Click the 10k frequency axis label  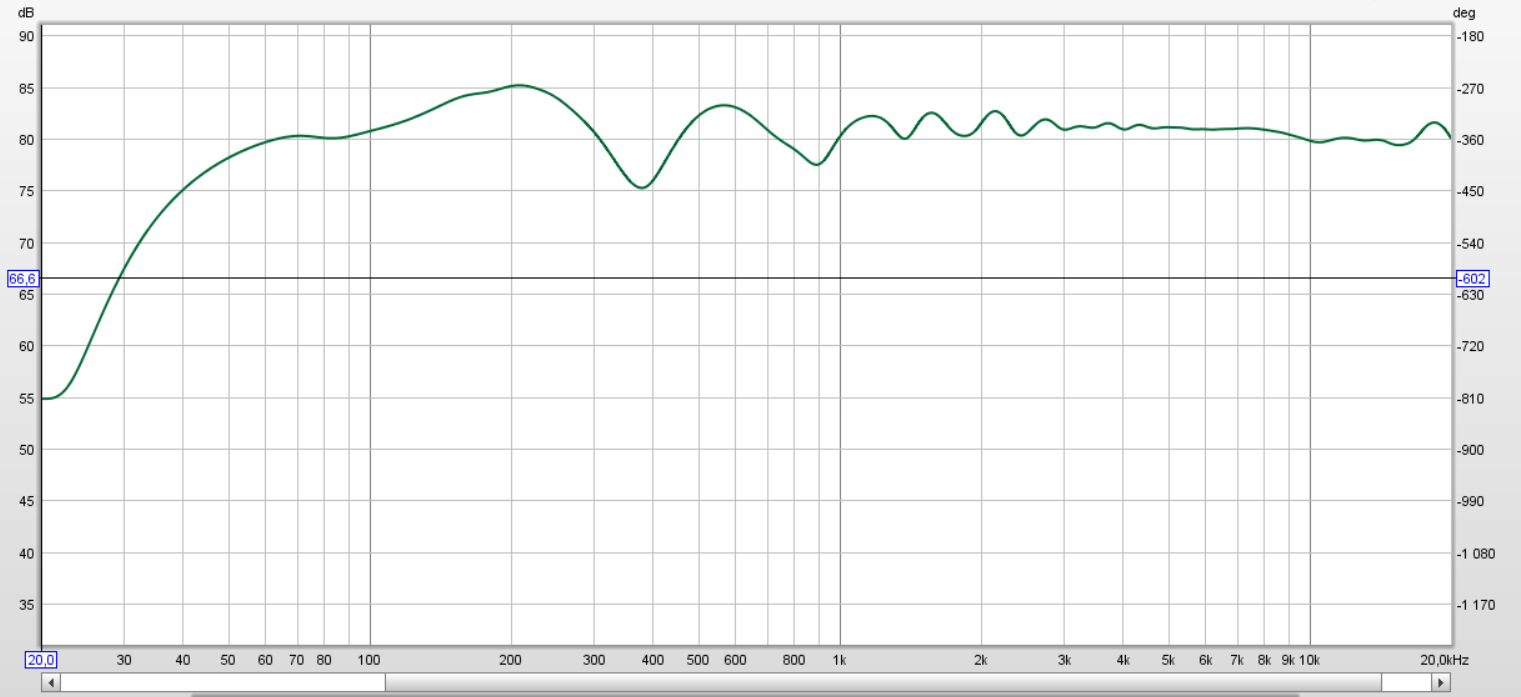1310,660
